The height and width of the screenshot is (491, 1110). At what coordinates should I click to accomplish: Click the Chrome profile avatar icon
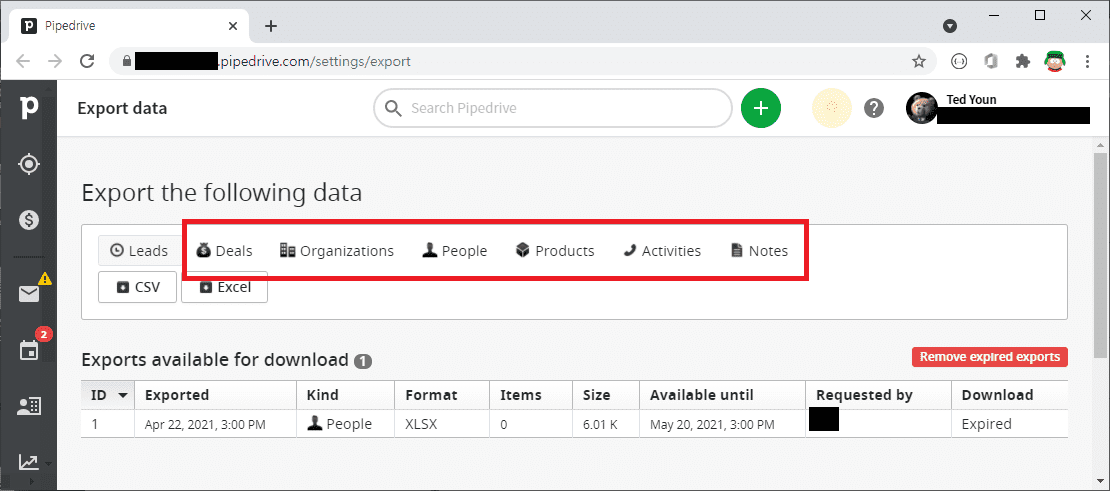1055,62
